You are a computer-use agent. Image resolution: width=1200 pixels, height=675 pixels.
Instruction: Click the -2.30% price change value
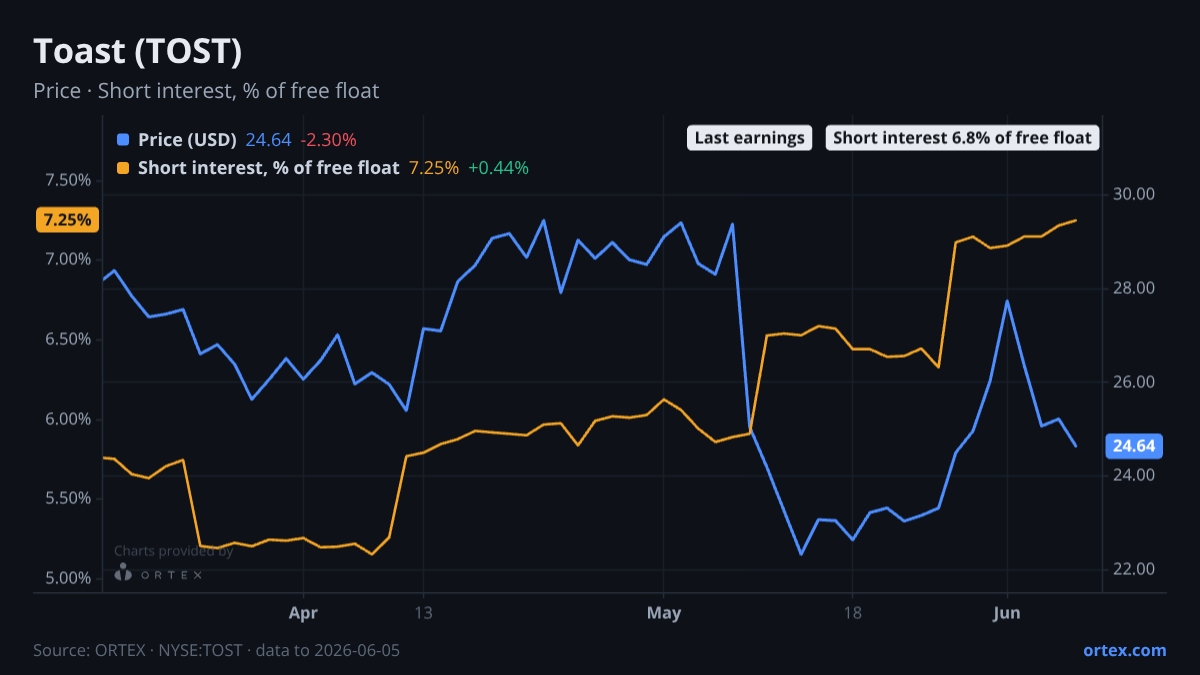[x=328, y=139]
